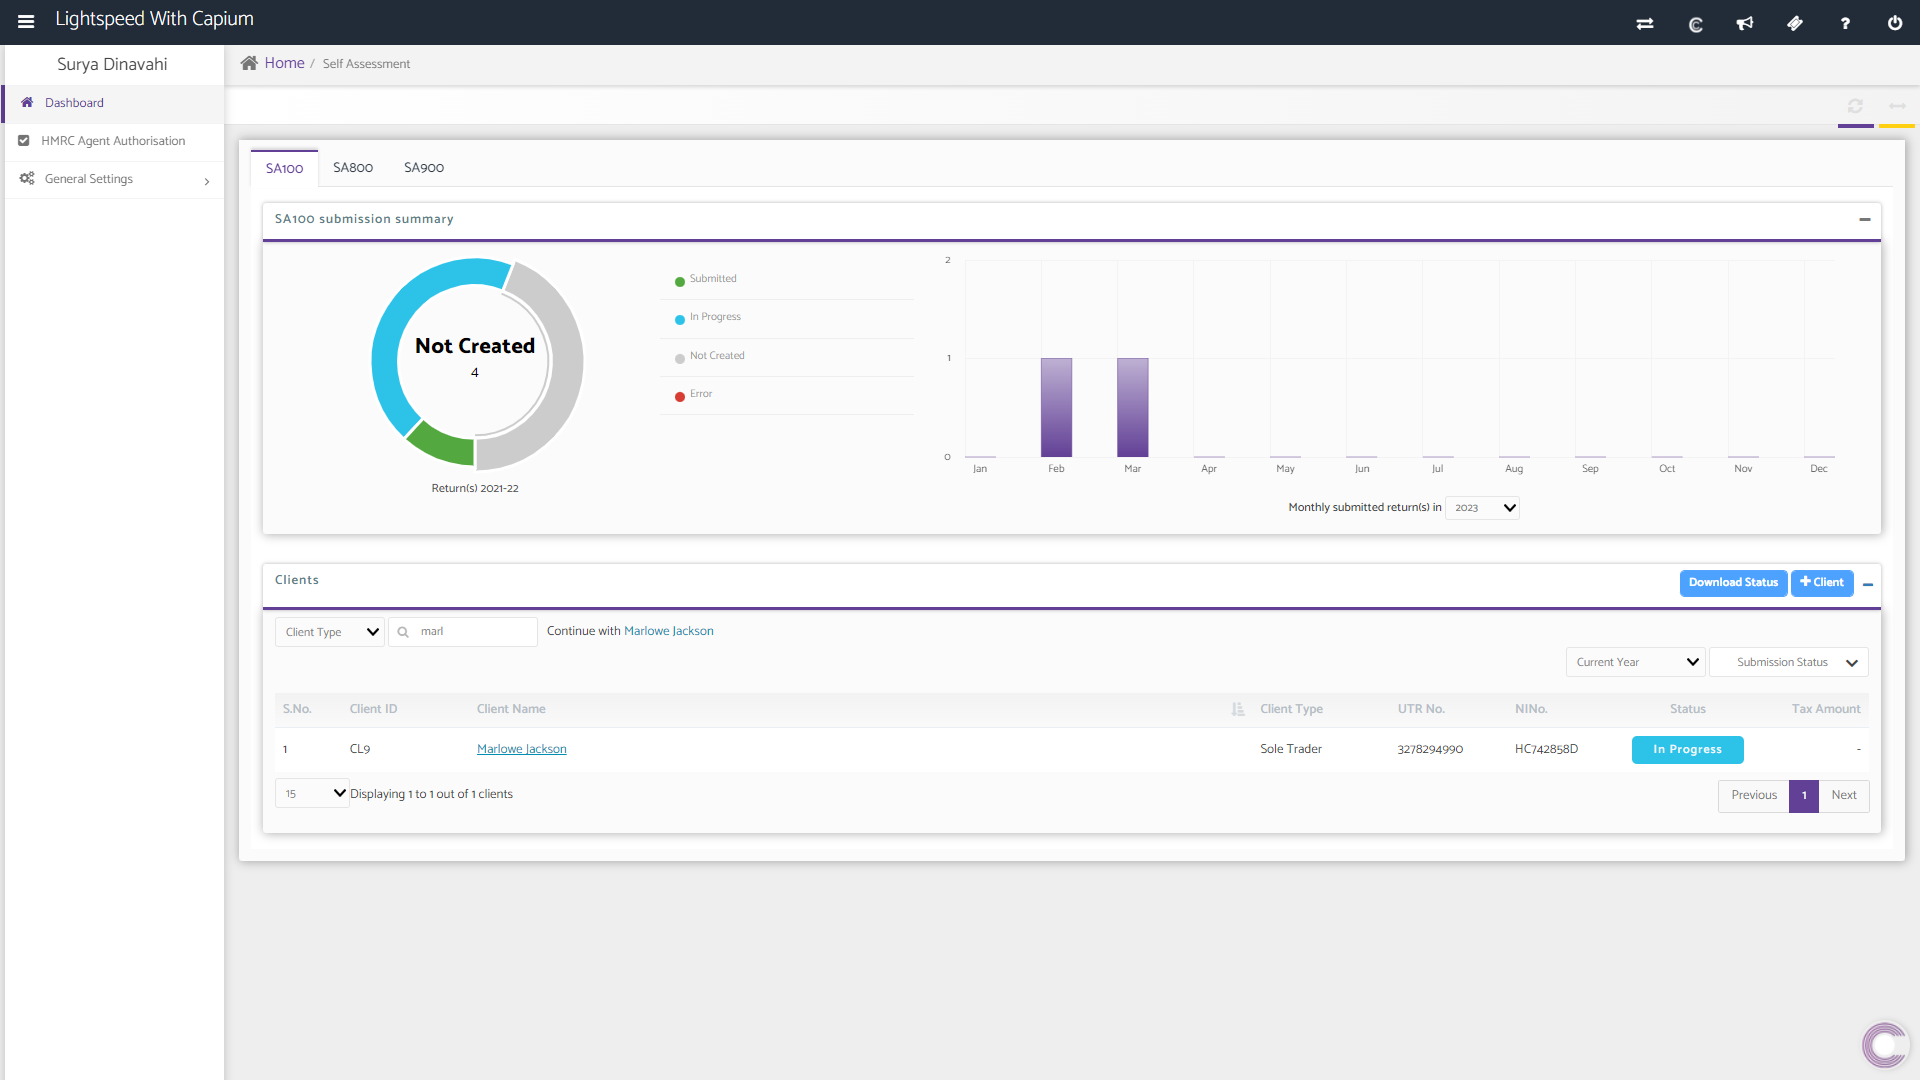Toggle the In Progress legend item

coord(714,317)
